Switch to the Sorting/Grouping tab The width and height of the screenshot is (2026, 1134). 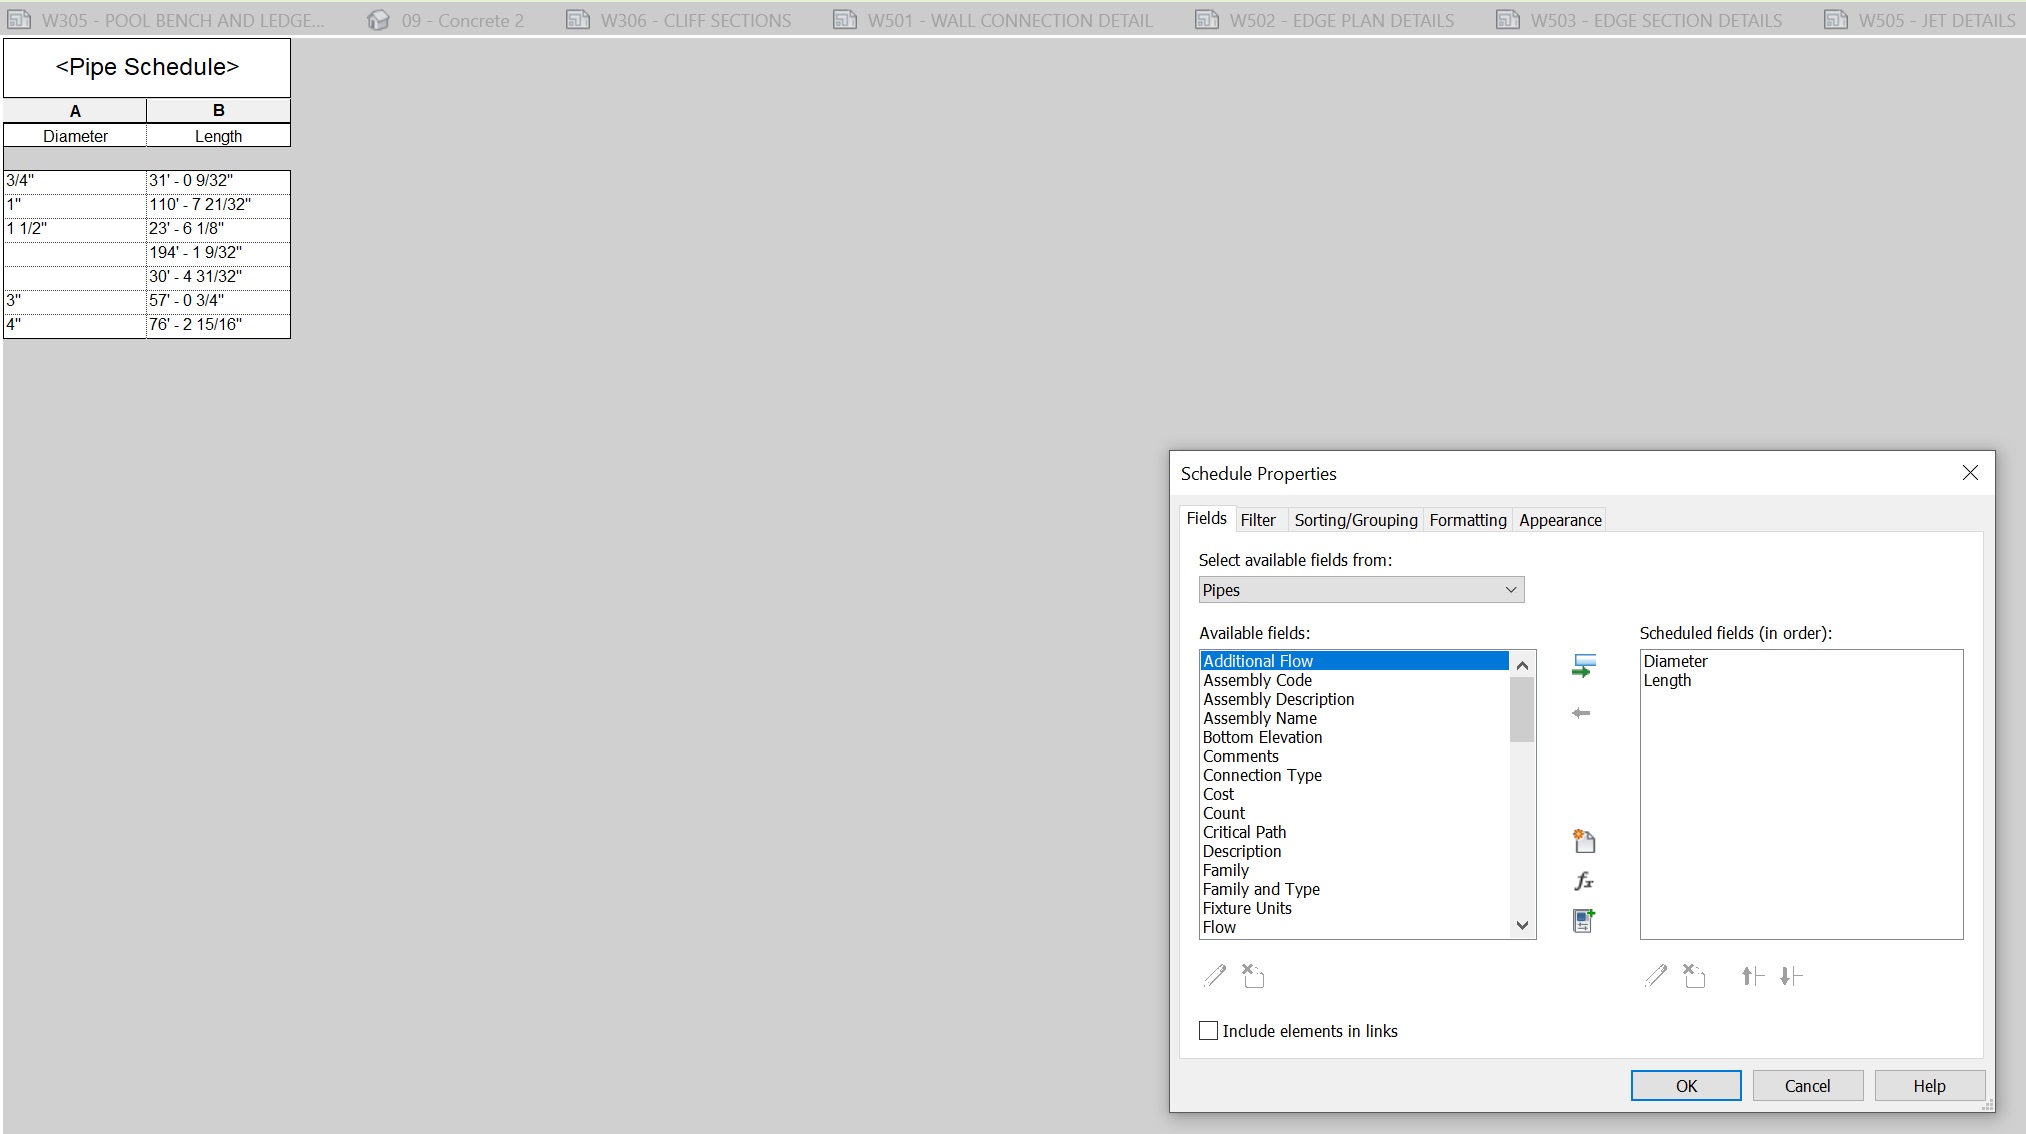tap(1355, 519)
